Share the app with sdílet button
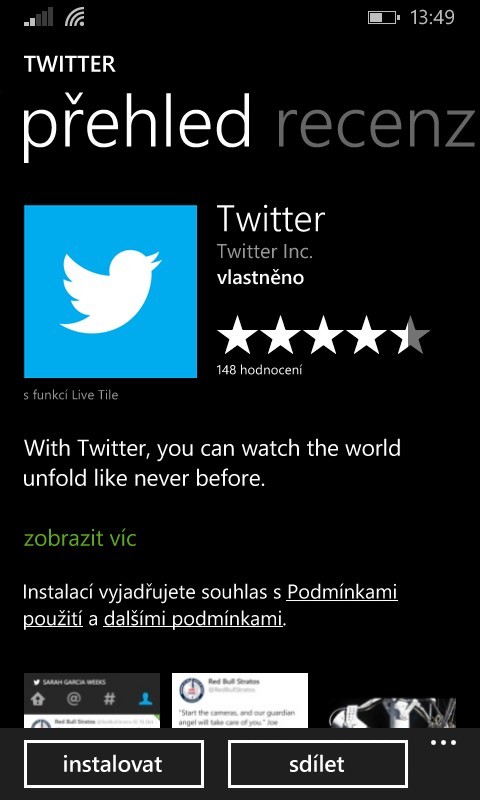Viewport: 480px width, 800px height. (317, 764)
